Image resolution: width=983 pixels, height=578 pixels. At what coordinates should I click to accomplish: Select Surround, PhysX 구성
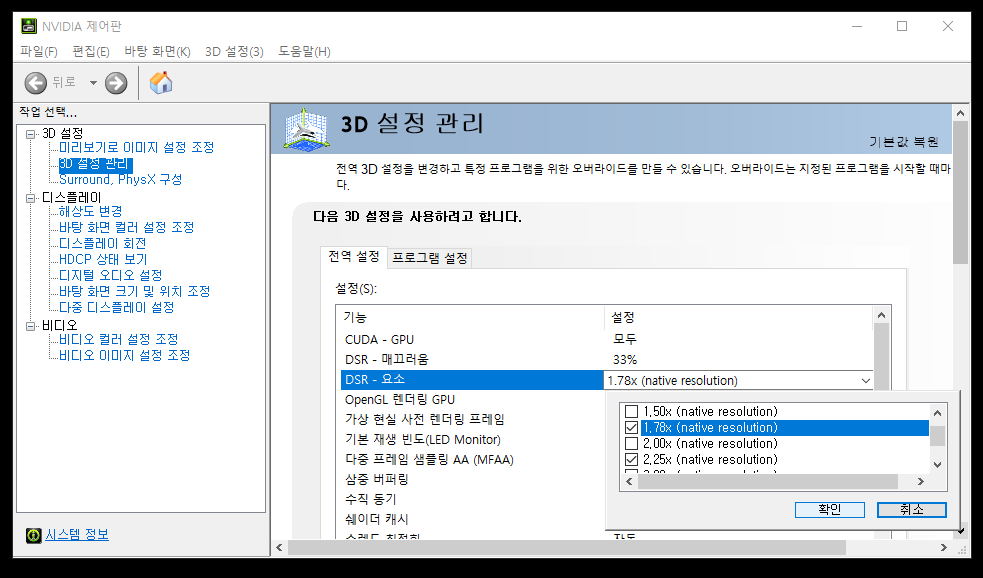(120, 179)
